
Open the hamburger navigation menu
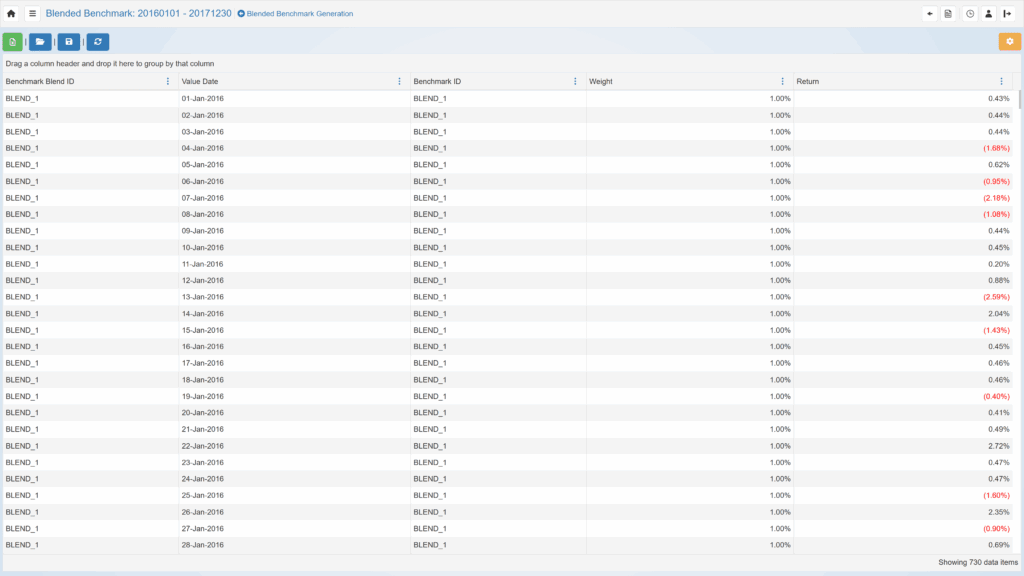[32, 14]
